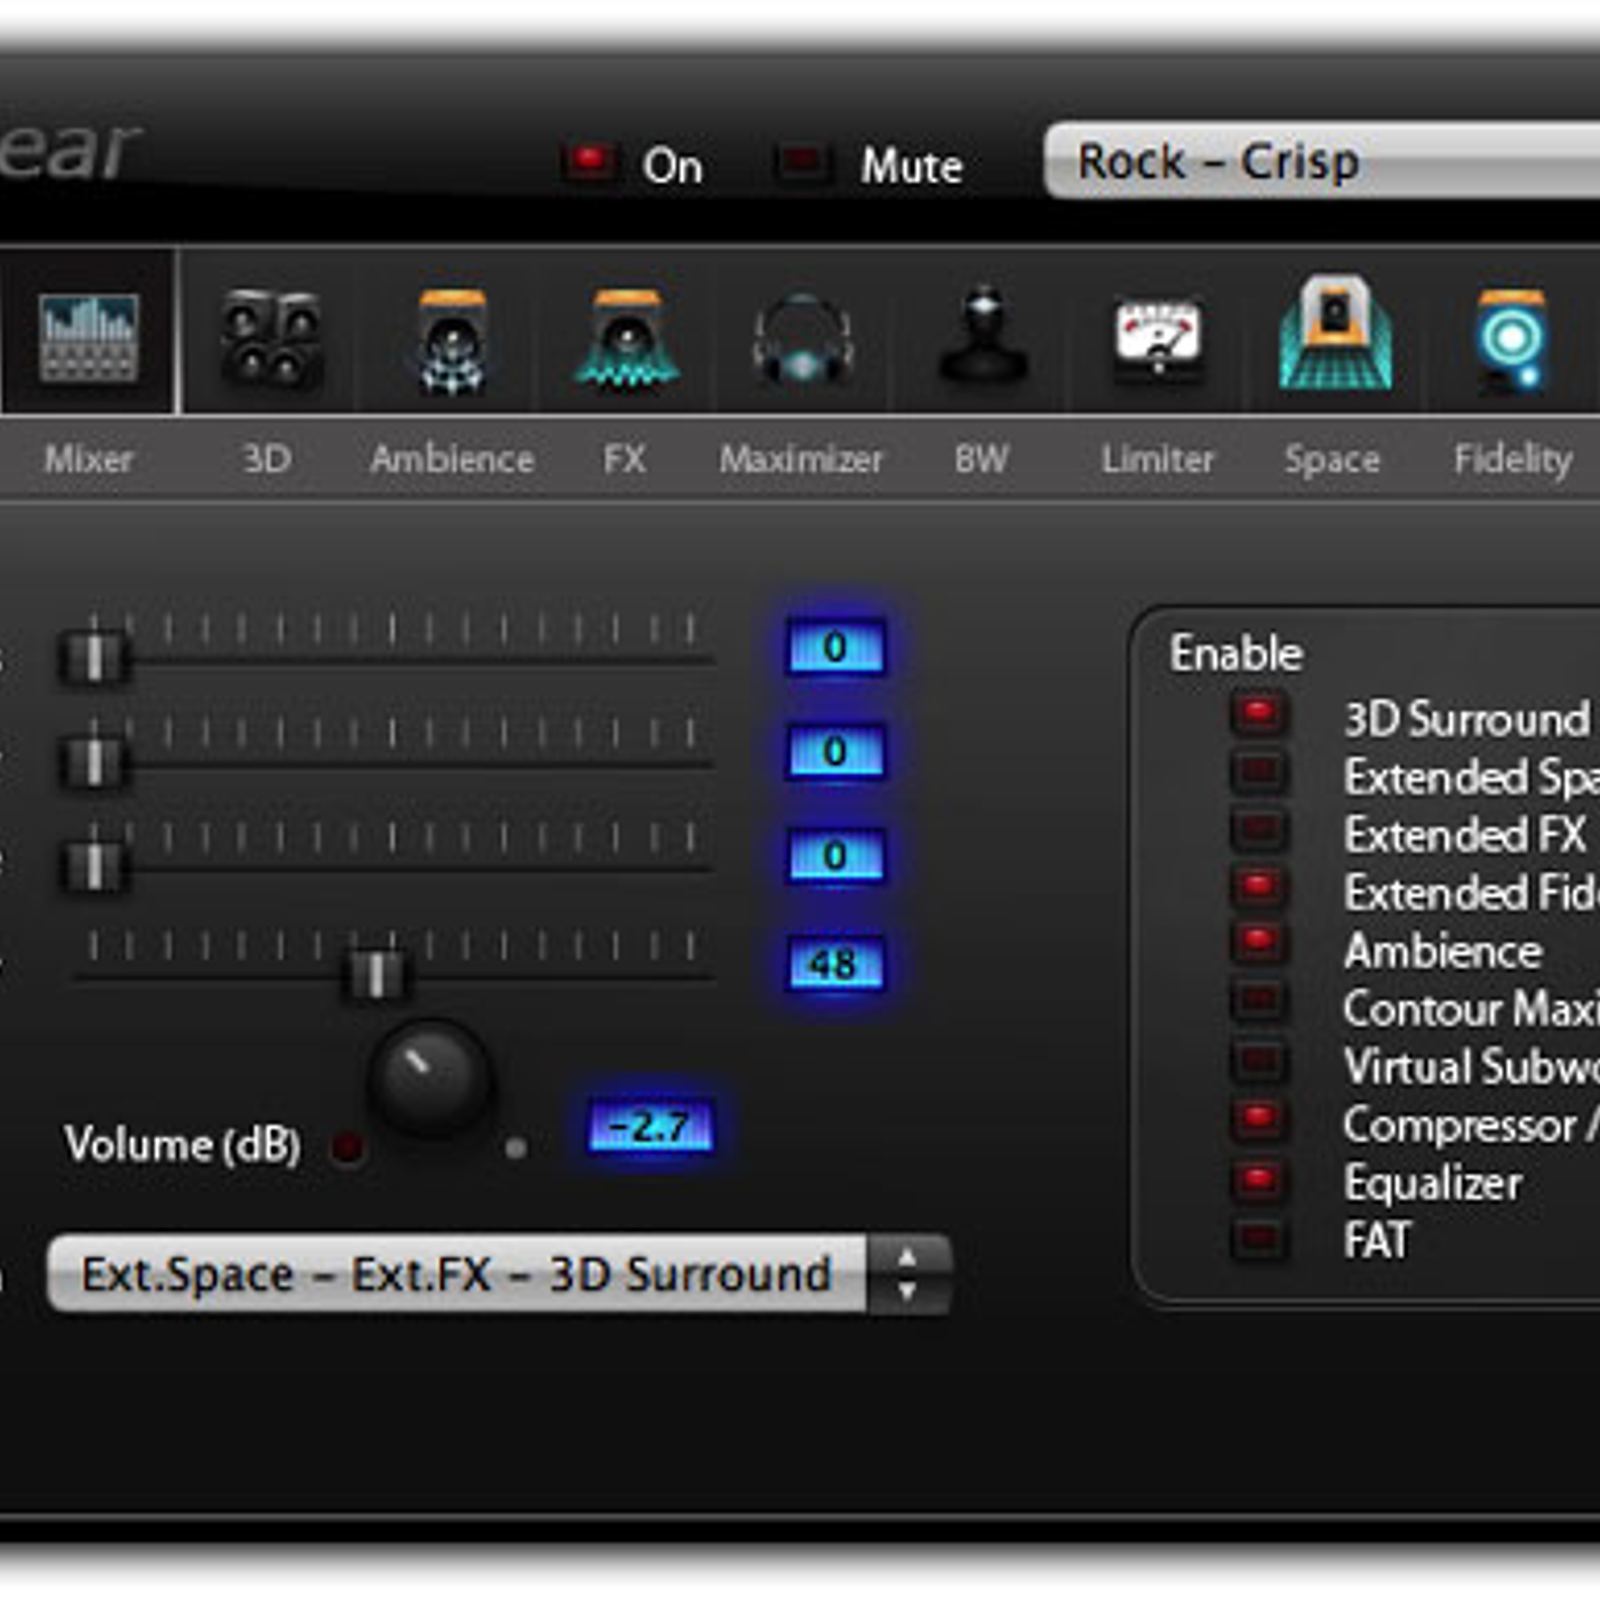Select the 3D speakers icon

271,339
